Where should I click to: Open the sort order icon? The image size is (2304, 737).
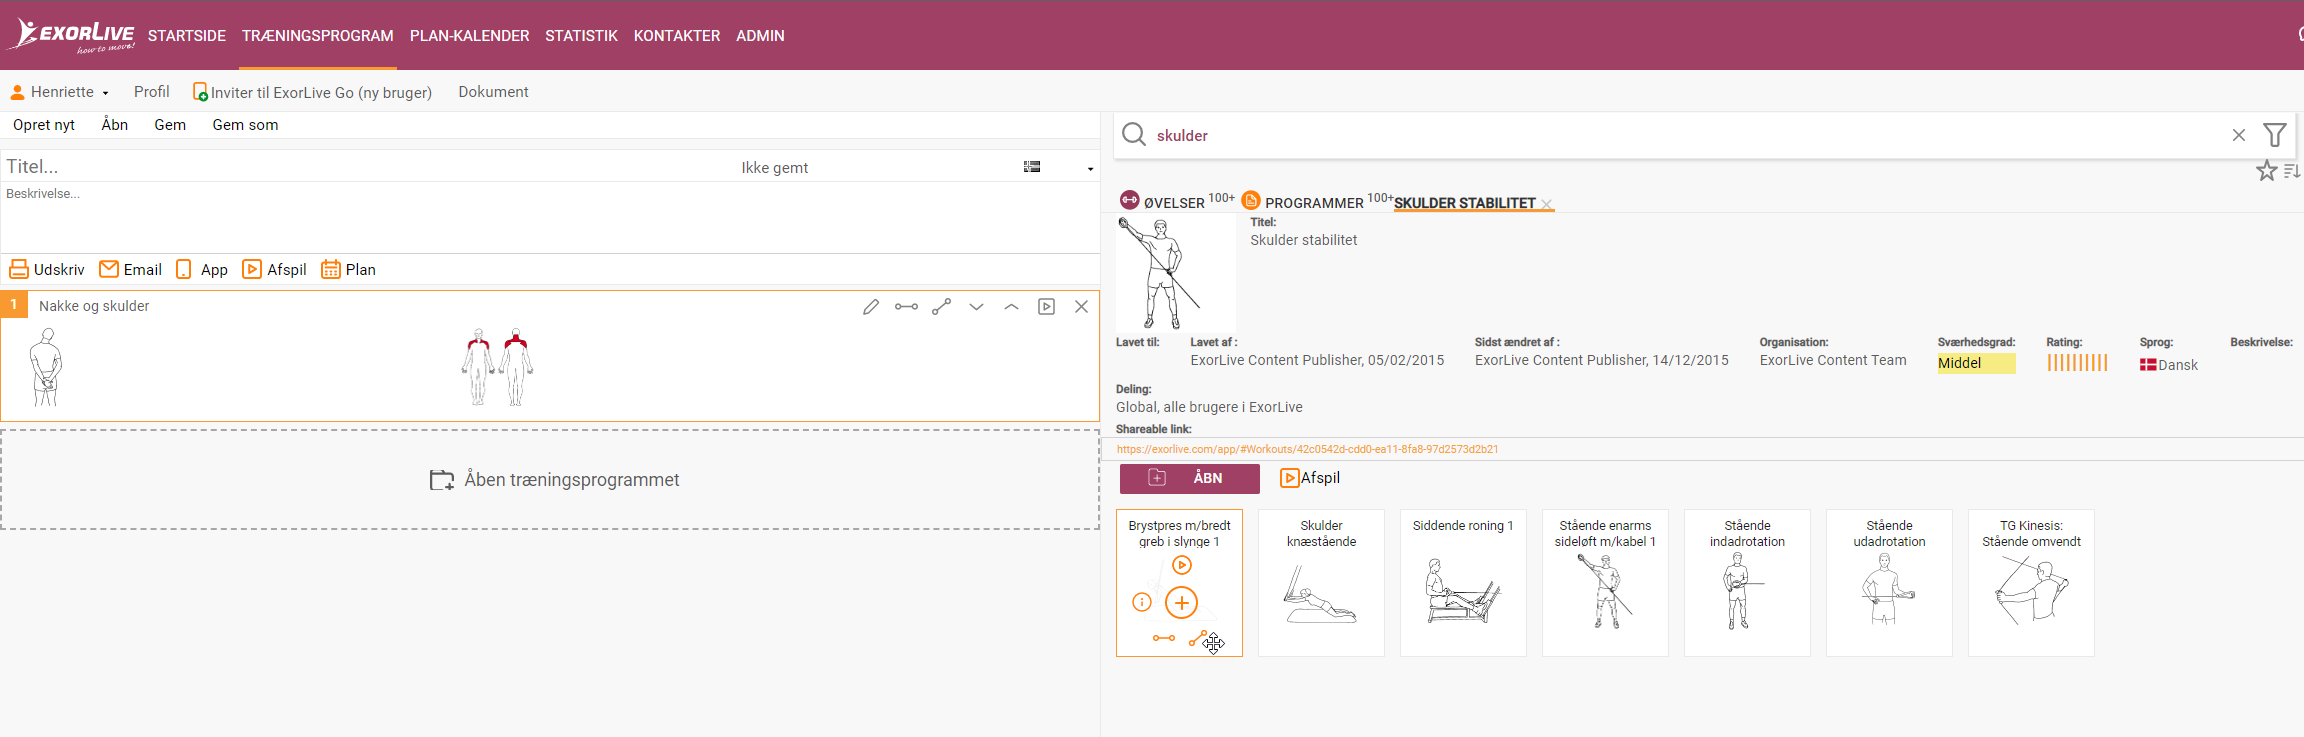[2292, 171]
